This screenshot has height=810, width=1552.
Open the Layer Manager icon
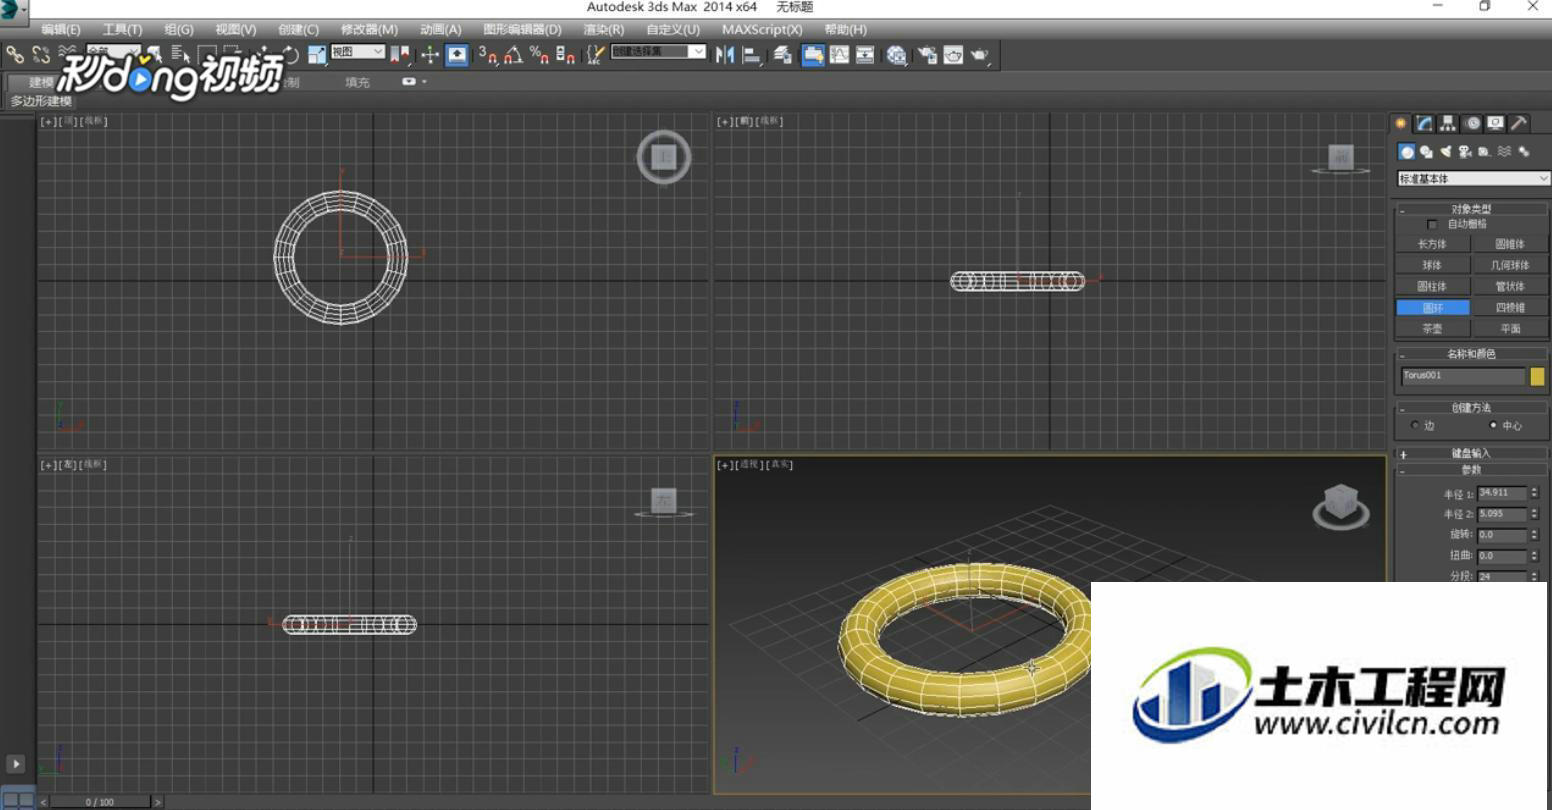pos(783,55)
